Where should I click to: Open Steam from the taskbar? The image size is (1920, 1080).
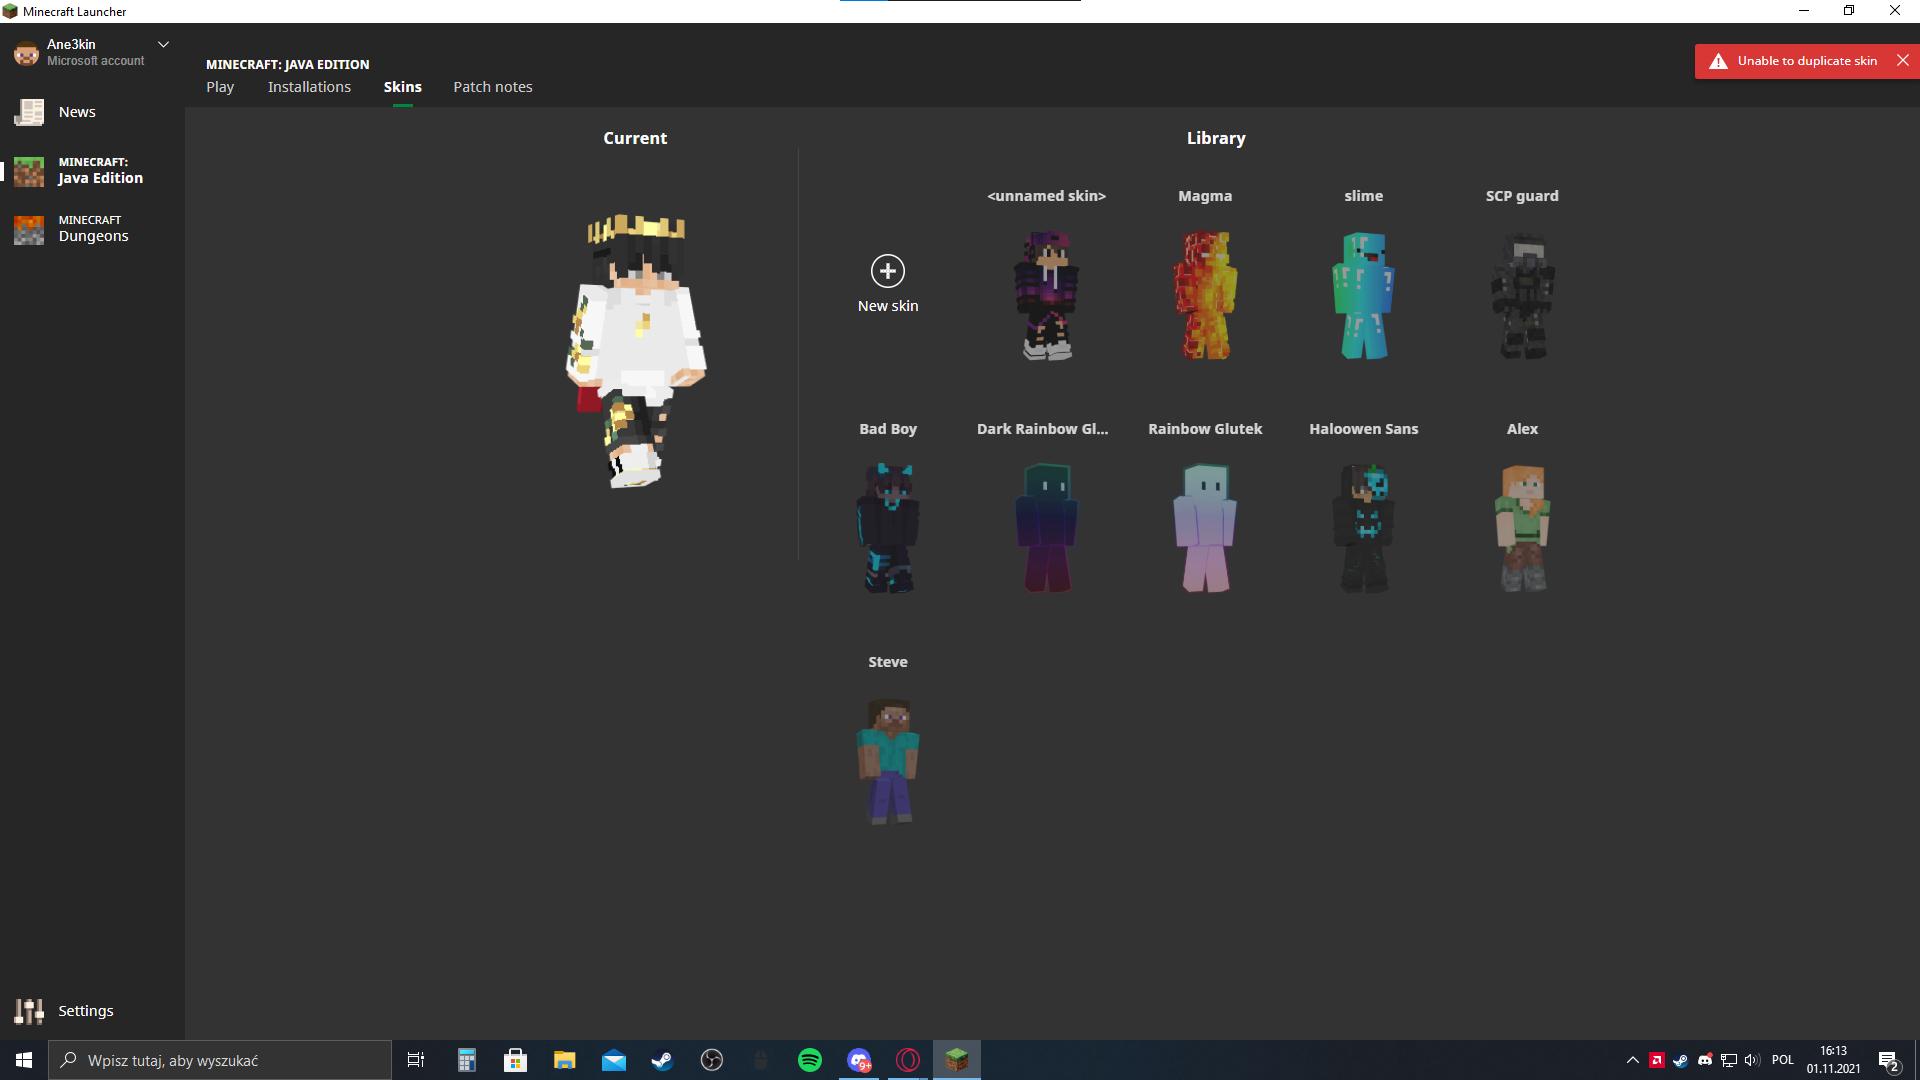tap(662, 1060)
